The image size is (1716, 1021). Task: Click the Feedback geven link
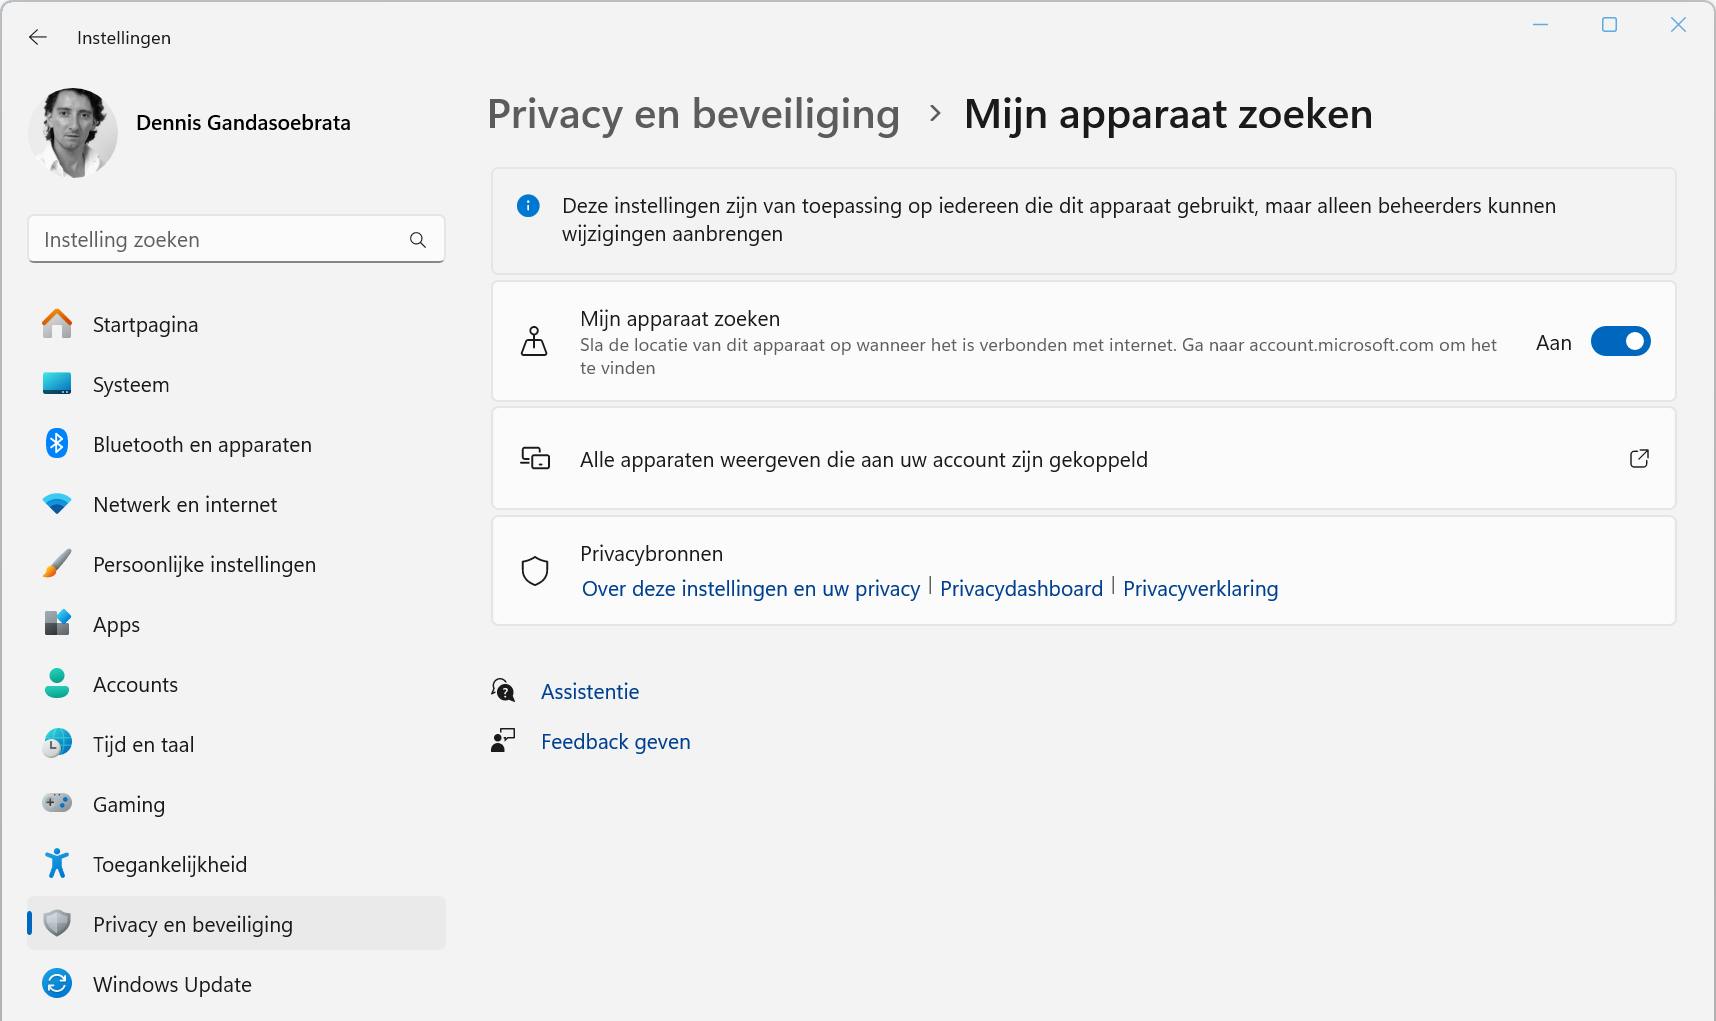615,742
